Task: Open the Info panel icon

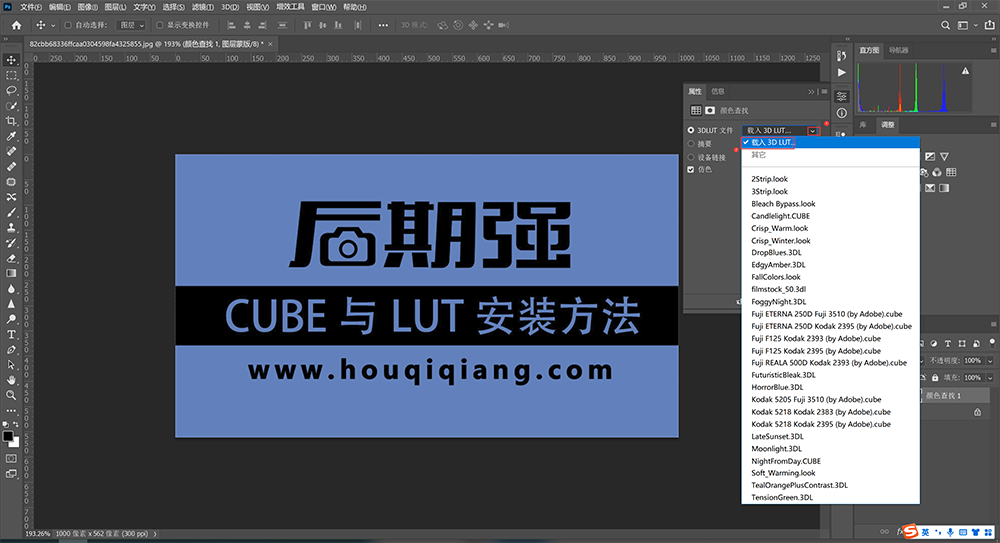Action: click(841, 113)
